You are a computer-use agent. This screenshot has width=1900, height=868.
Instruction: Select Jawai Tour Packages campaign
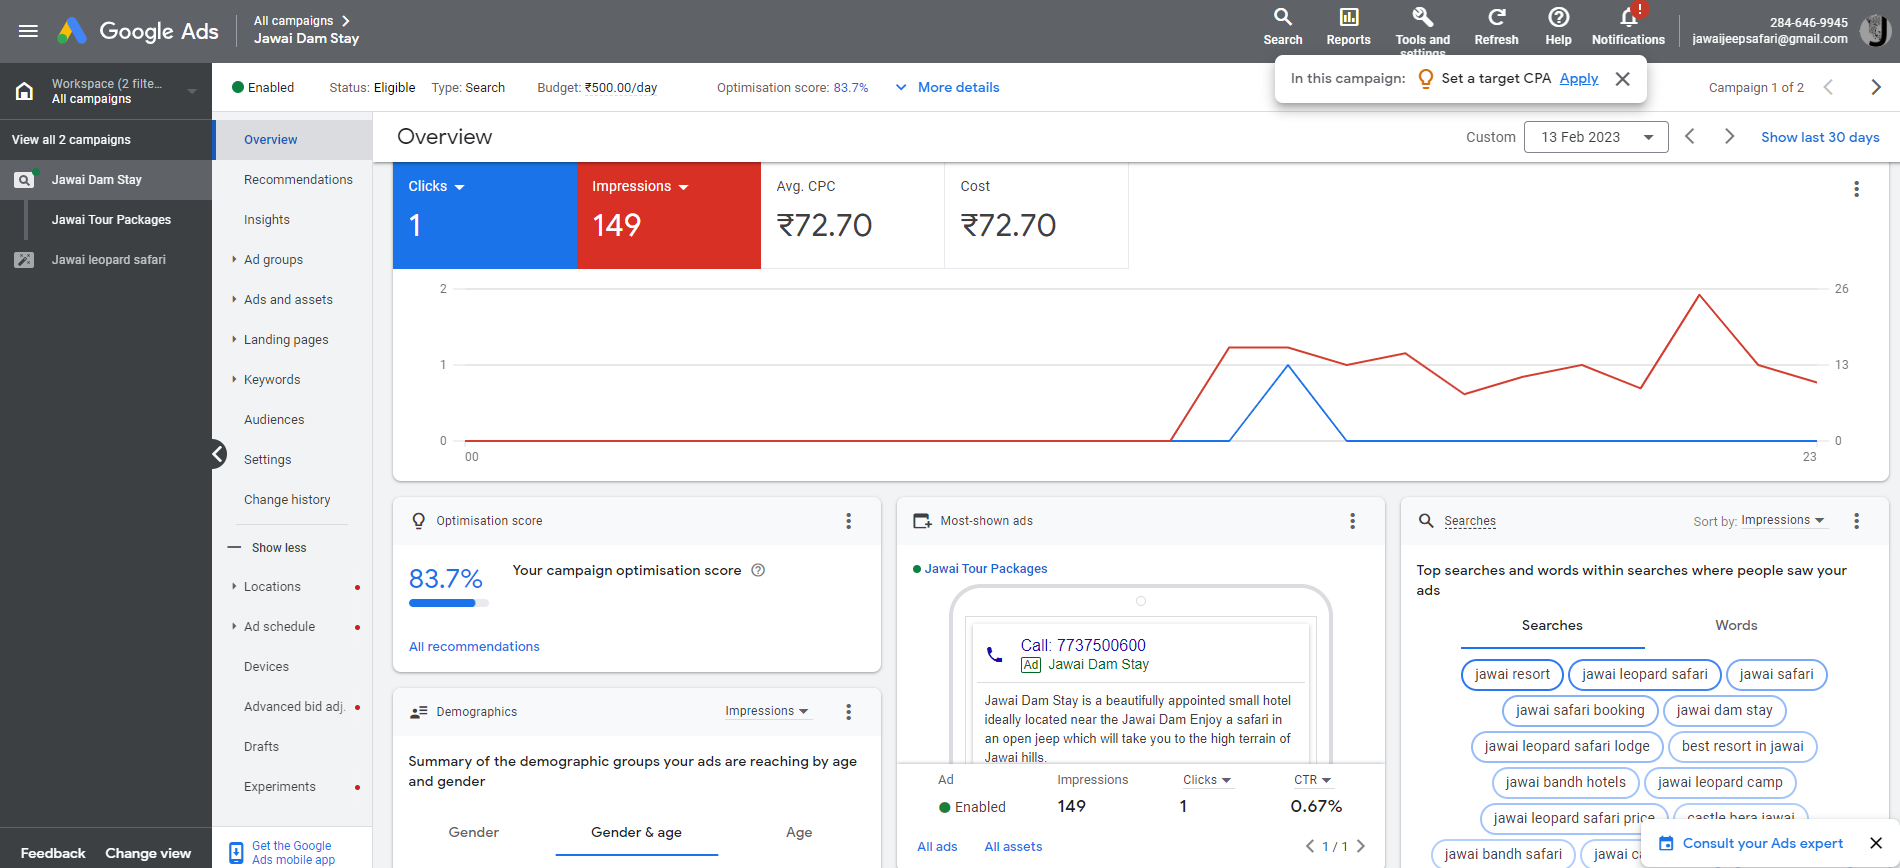click(111, 220)
